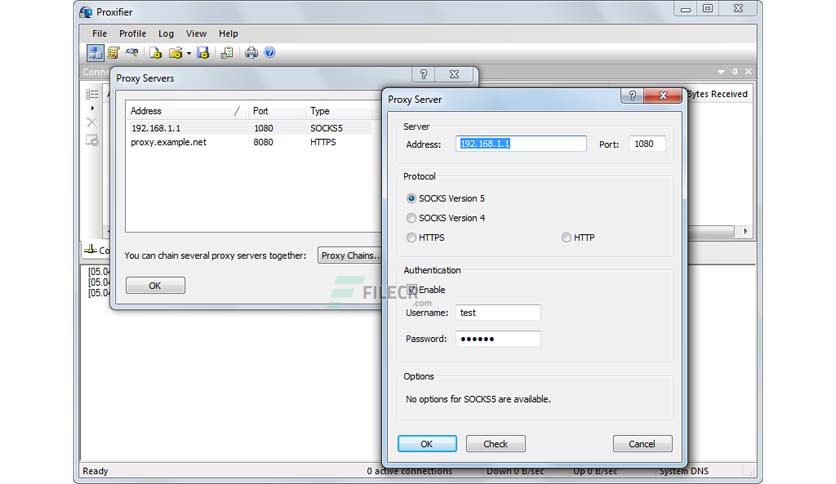Click the New Profile toolbar icon
Viewport: 836px width, 484px height.
coord(155,52)
